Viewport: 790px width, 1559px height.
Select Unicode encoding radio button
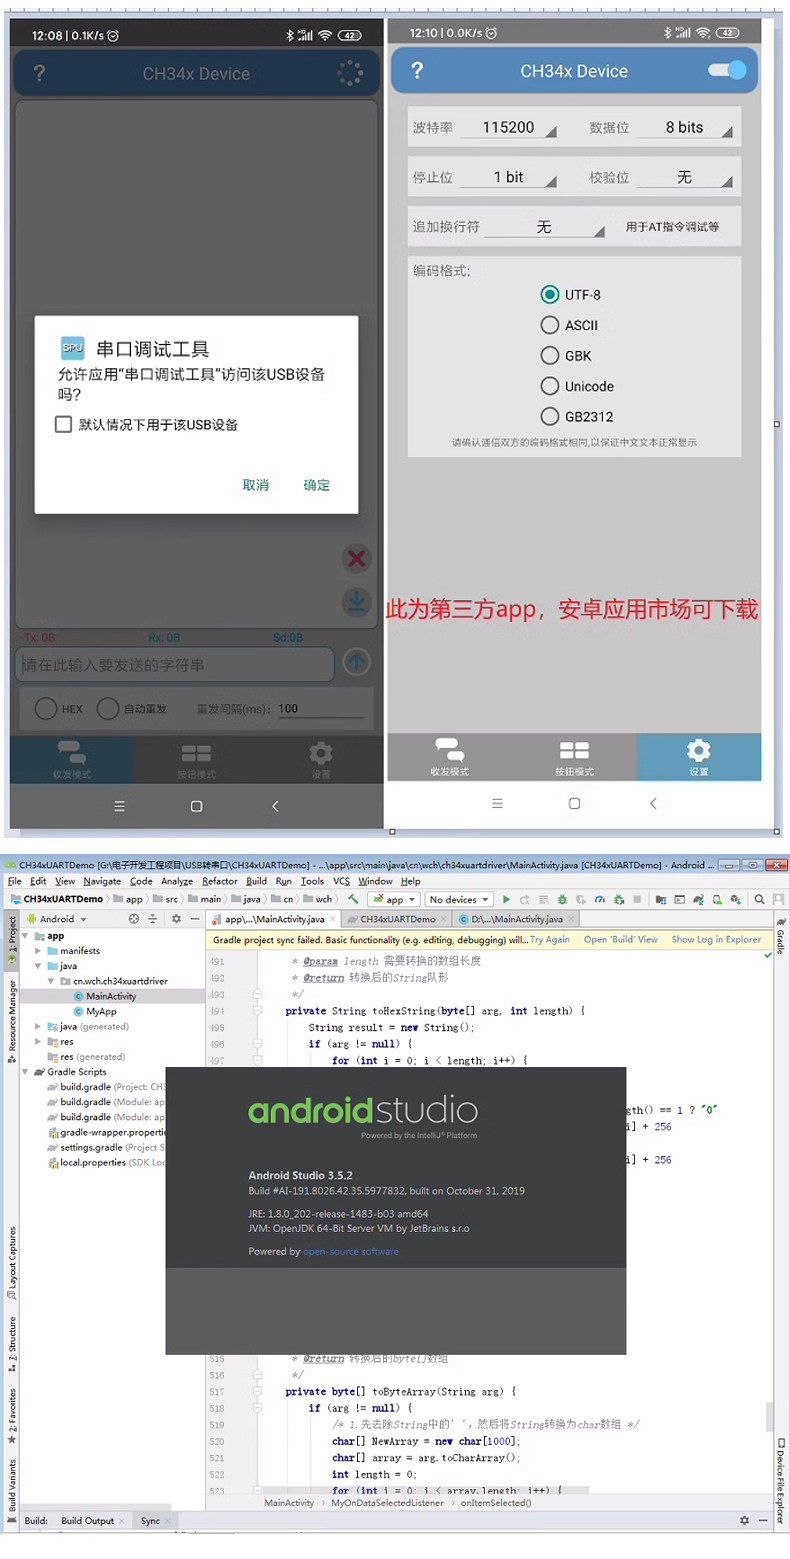pyautogui.click(x=549, y=386)
